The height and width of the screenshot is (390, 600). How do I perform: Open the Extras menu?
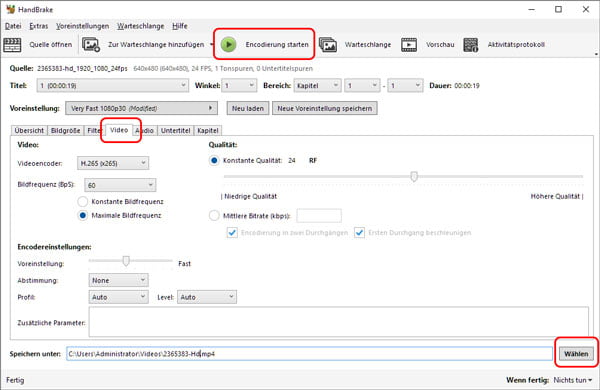tap(39, 26)
